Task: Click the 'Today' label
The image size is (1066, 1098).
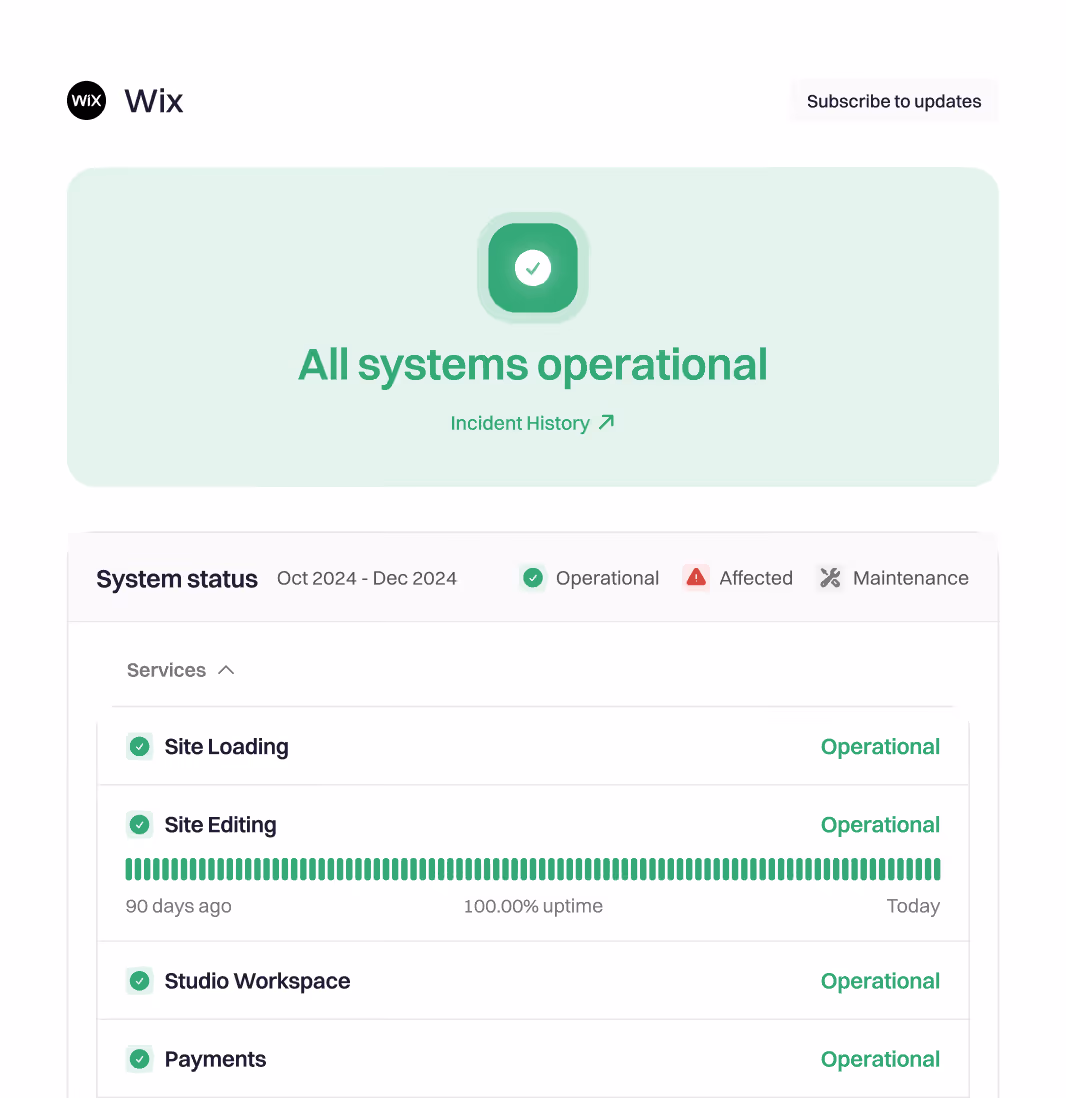Action: click(x=913, y=906)
